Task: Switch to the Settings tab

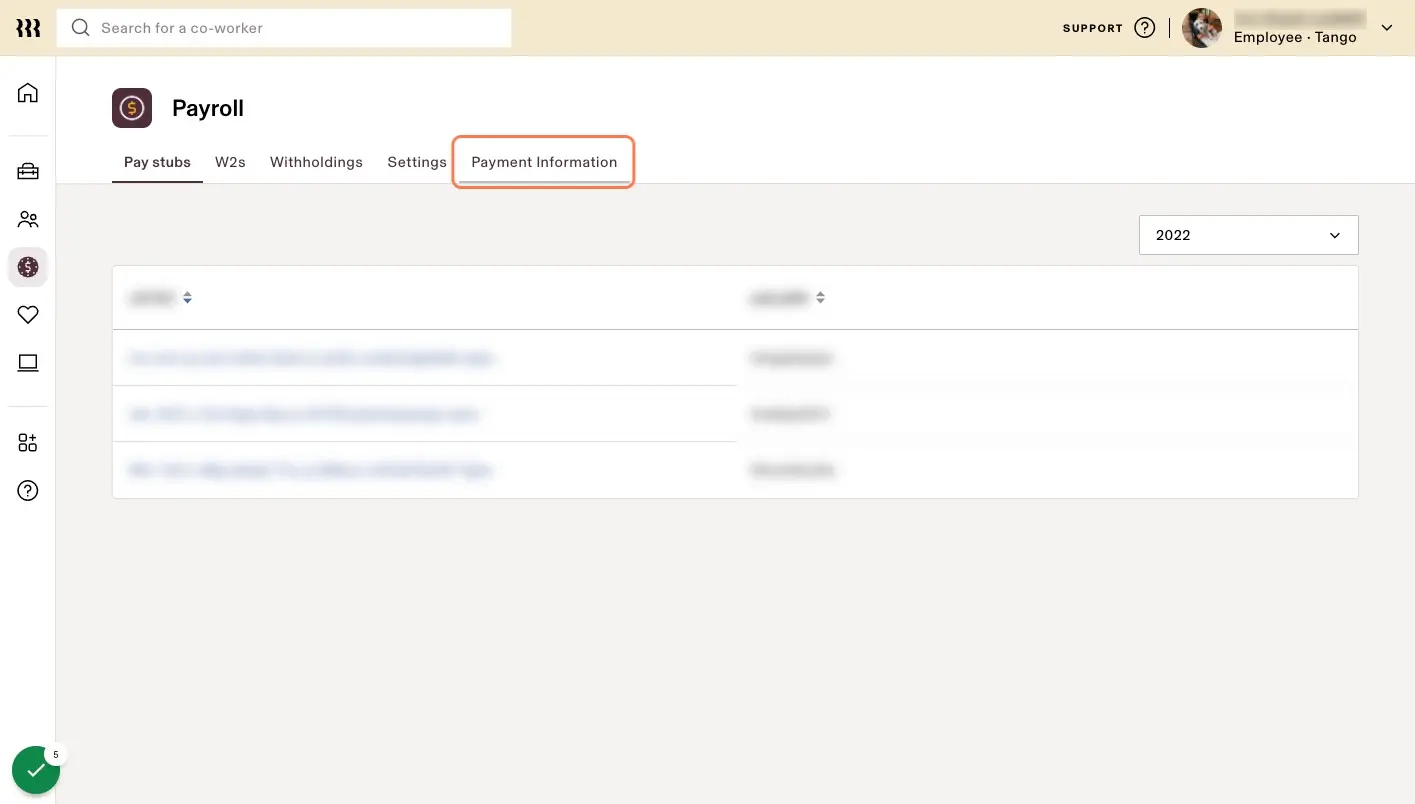Action: (417, 162)
